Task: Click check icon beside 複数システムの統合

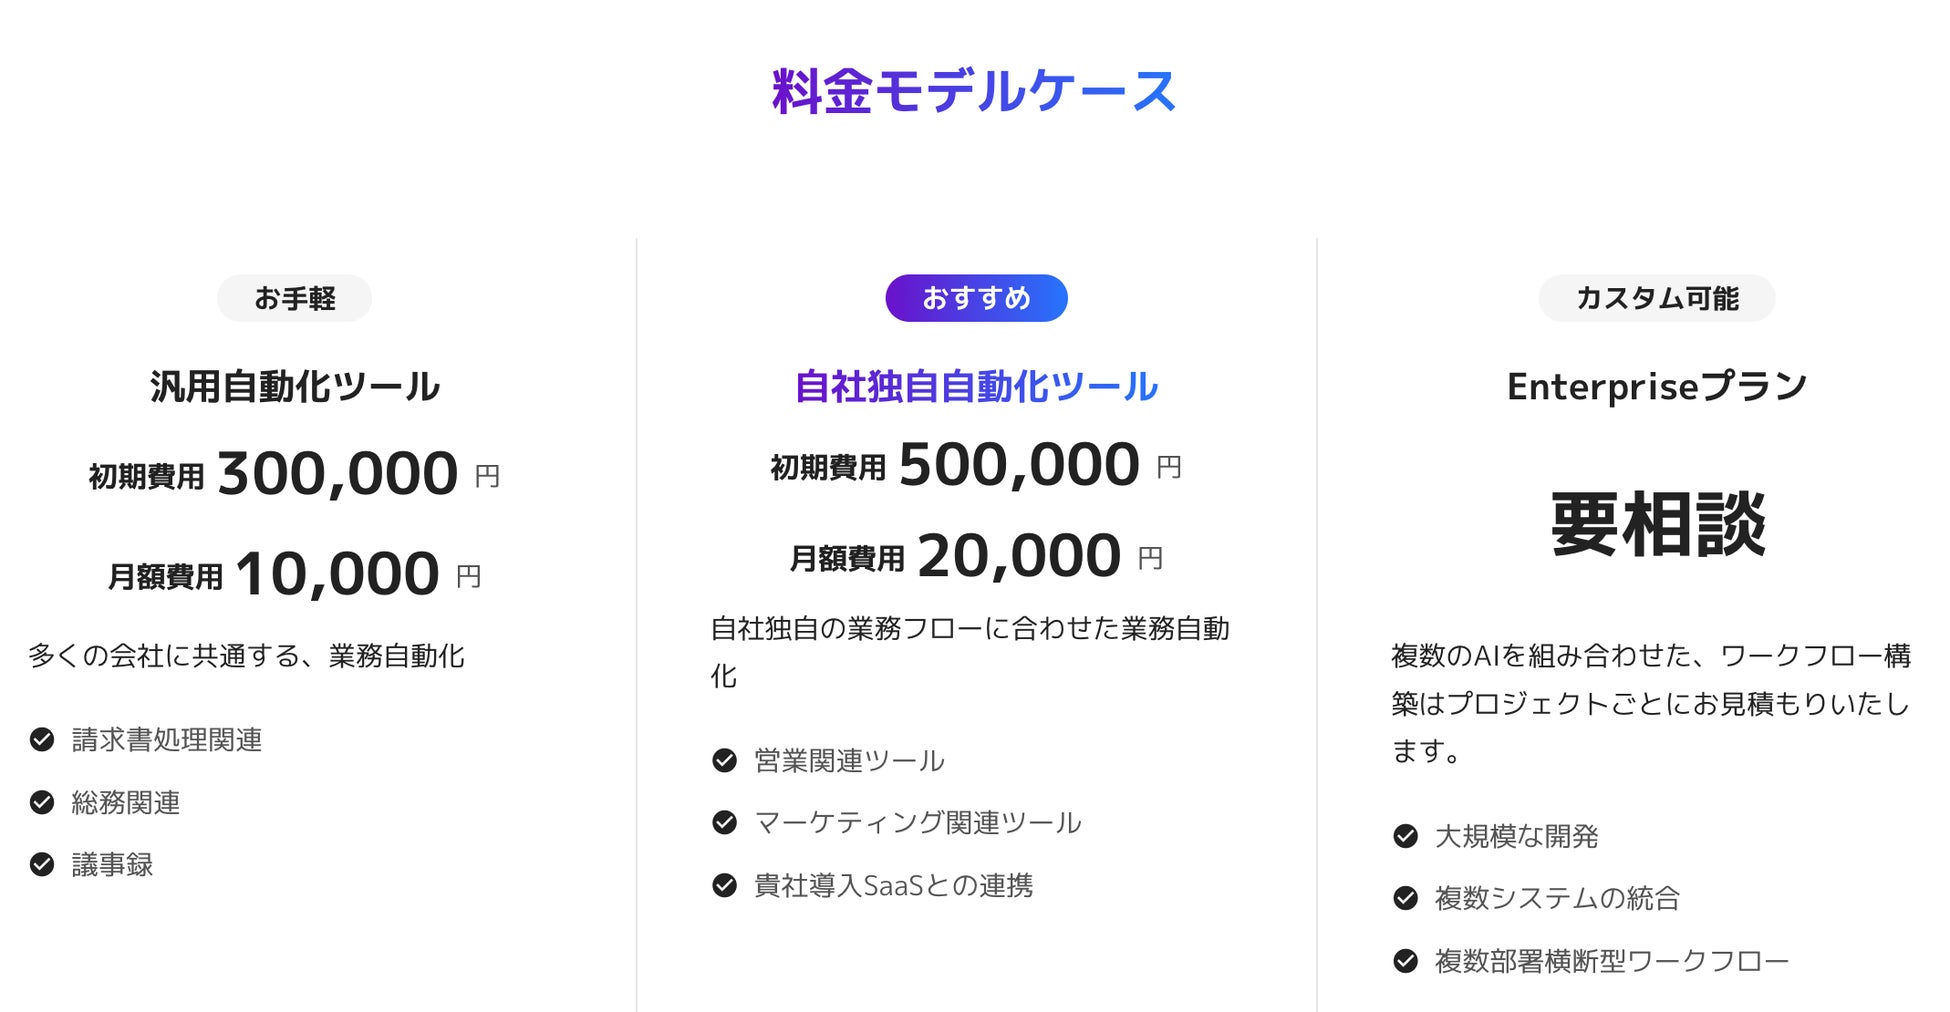Action: click(1405, 898)
